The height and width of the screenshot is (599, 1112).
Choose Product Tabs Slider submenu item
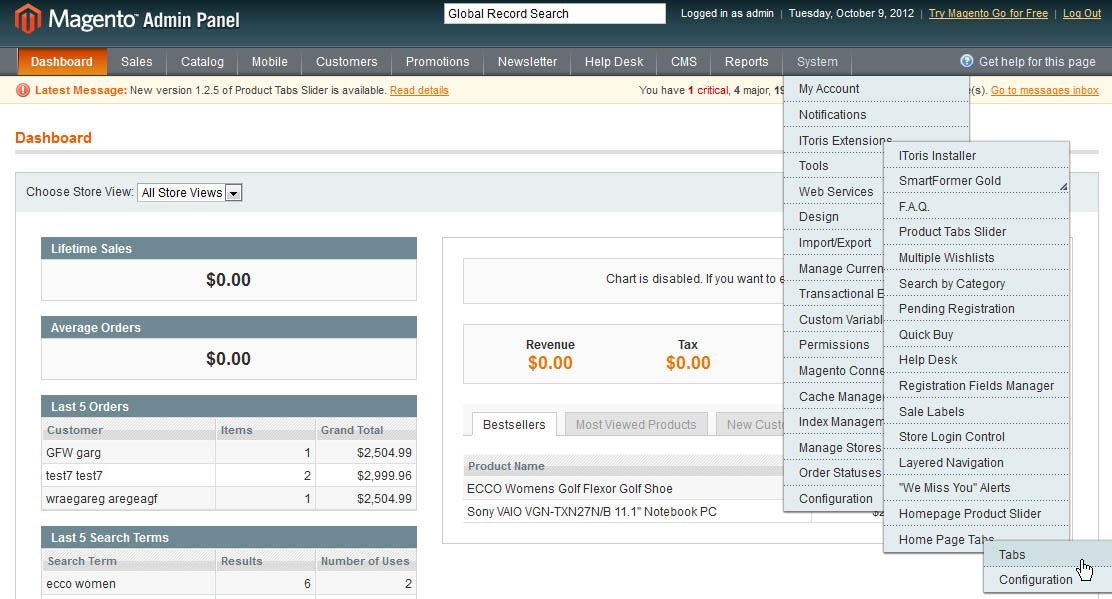pos(976,232)
